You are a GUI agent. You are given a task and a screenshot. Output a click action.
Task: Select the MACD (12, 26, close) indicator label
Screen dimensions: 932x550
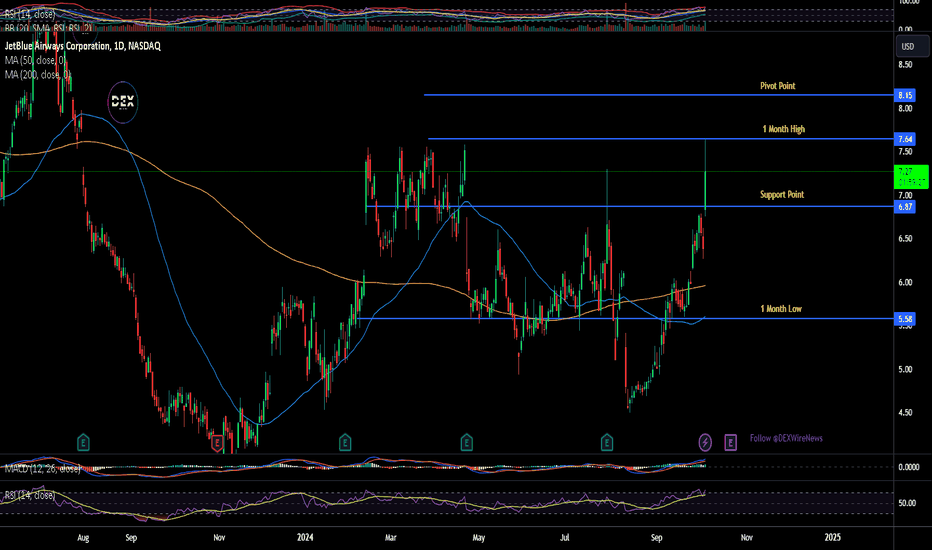[x=43, y=469]
